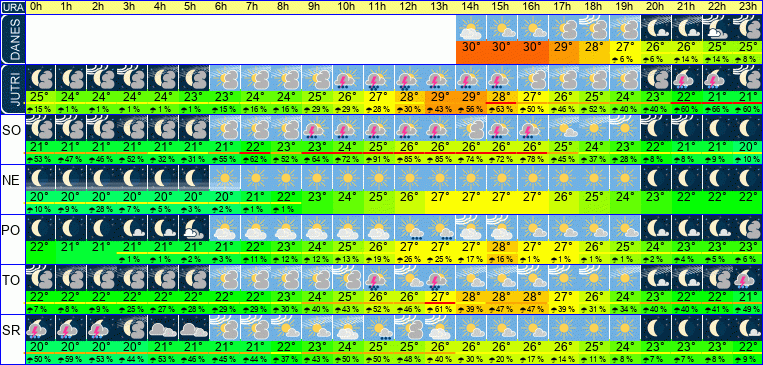This screenshot has width=763, height=365.
Task: Click PO 0h crescent moon icon
Action: click(40, 228)
